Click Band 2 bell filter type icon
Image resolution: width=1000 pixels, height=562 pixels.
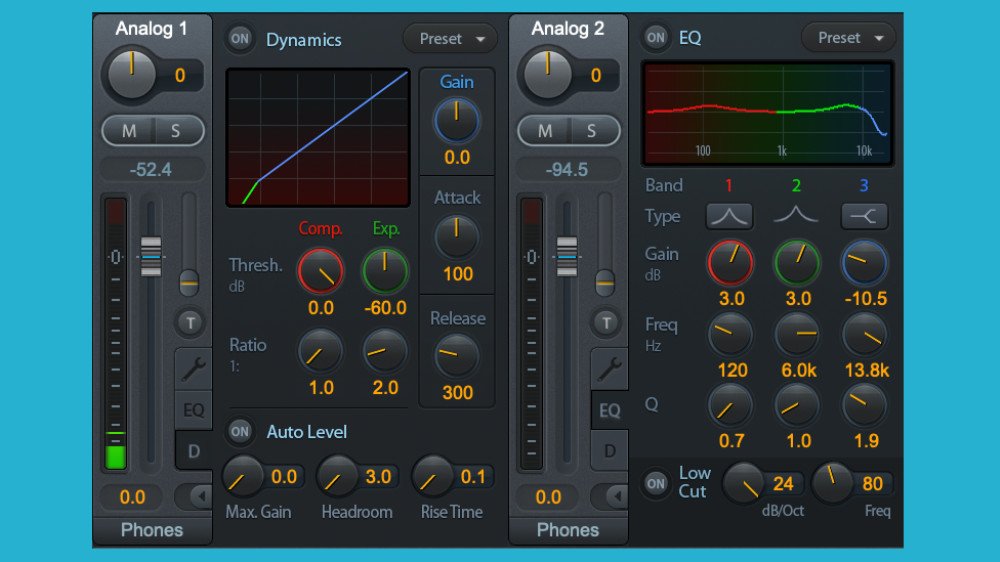pyautogui.click(x=796, y=216)
